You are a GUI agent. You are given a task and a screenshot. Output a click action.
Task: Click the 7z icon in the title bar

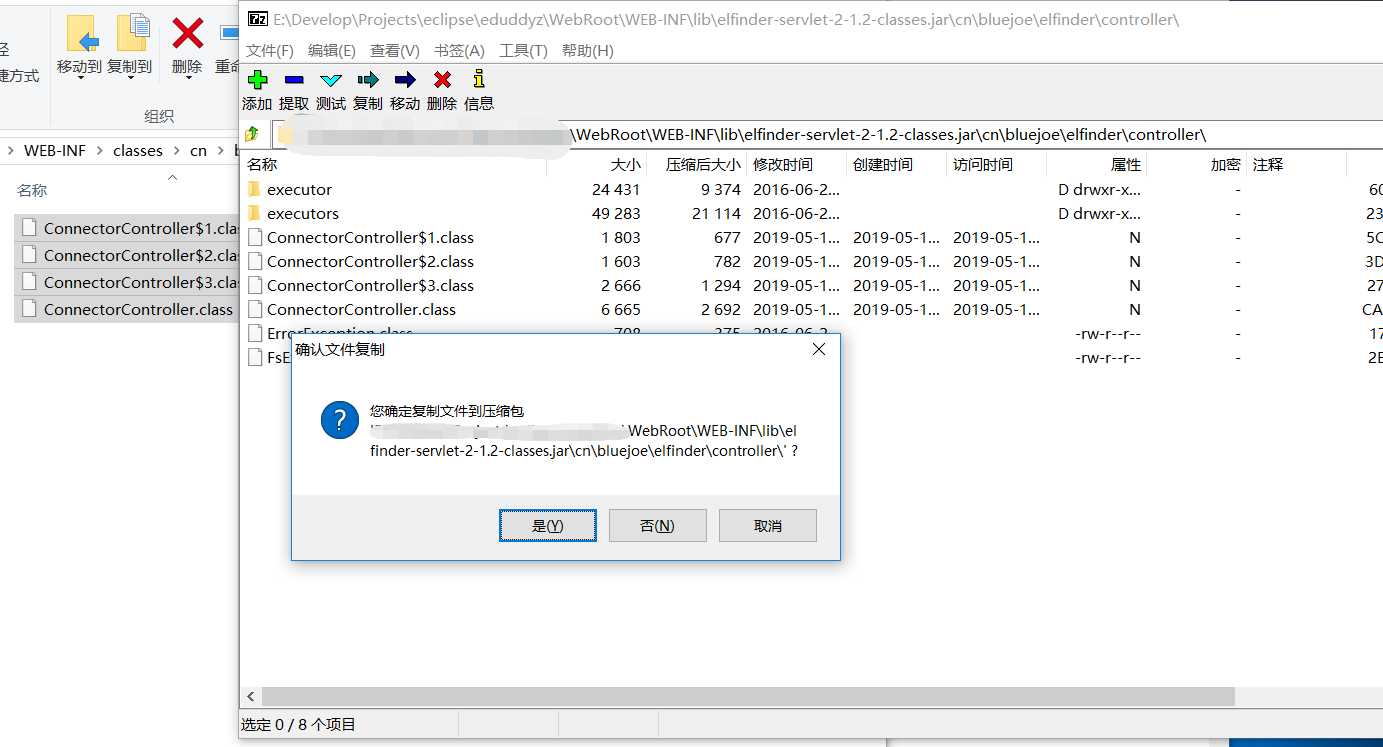coord(258,19)
